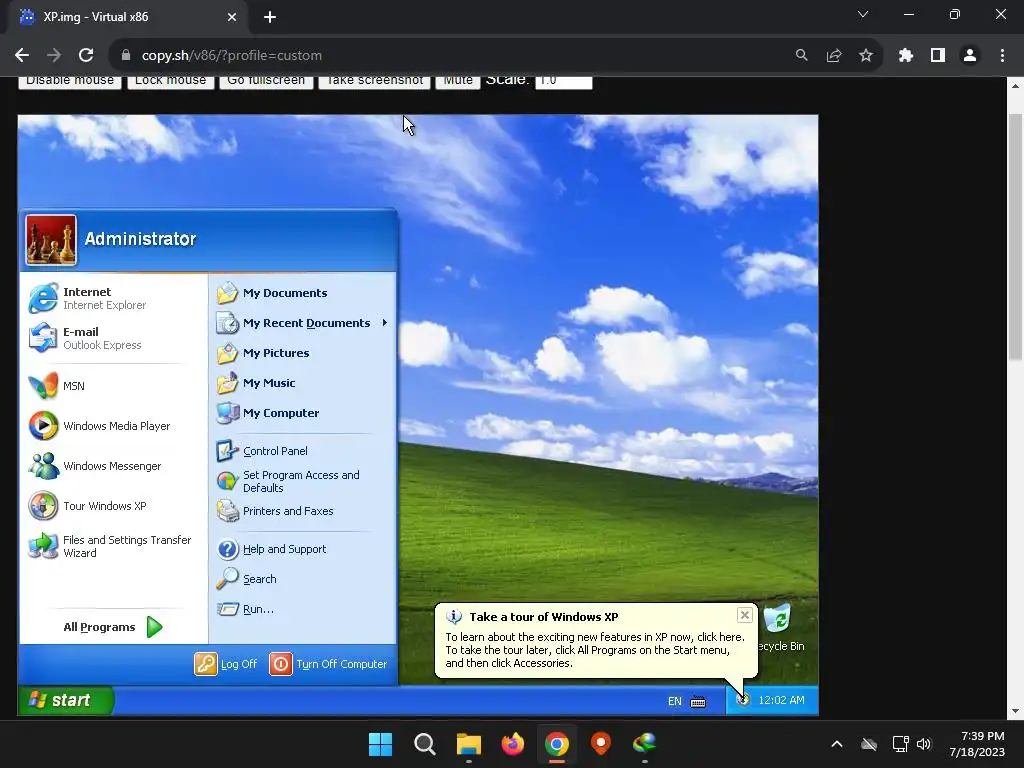Open Windows taskbar Search
This screenshot has width=1024, height=768.
424,744
